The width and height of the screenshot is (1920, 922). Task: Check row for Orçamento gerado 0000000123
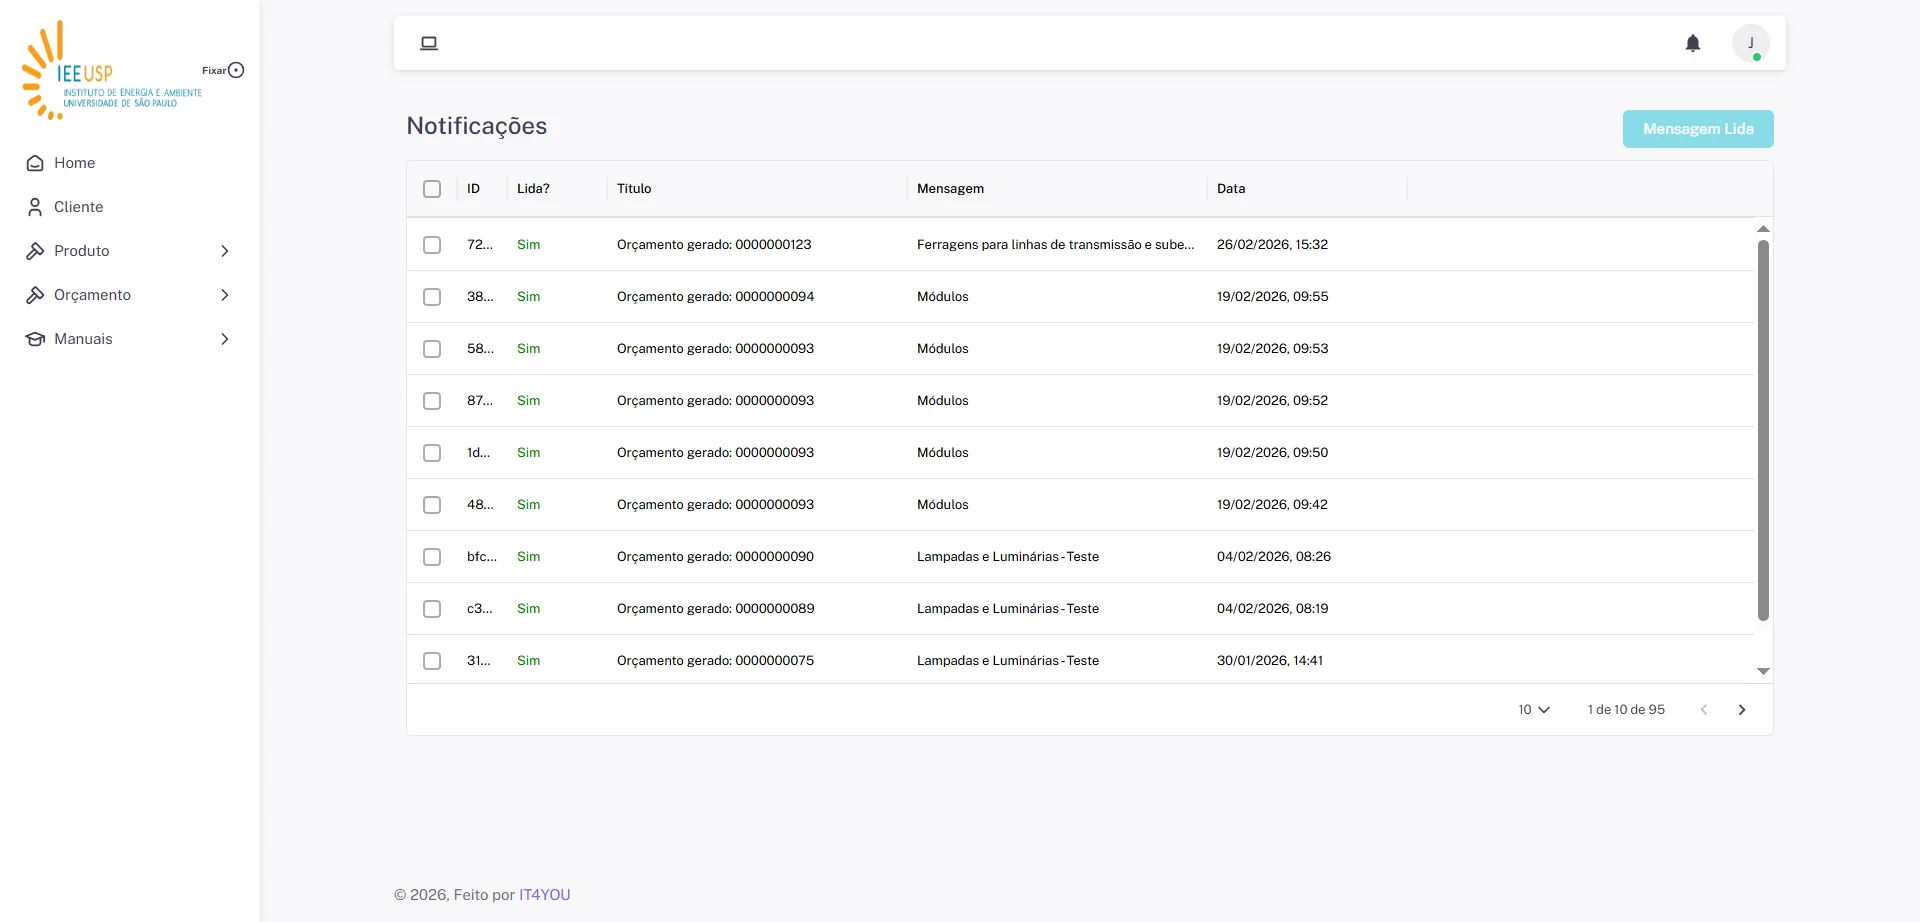pyautogui.click(x=432, y=245)
